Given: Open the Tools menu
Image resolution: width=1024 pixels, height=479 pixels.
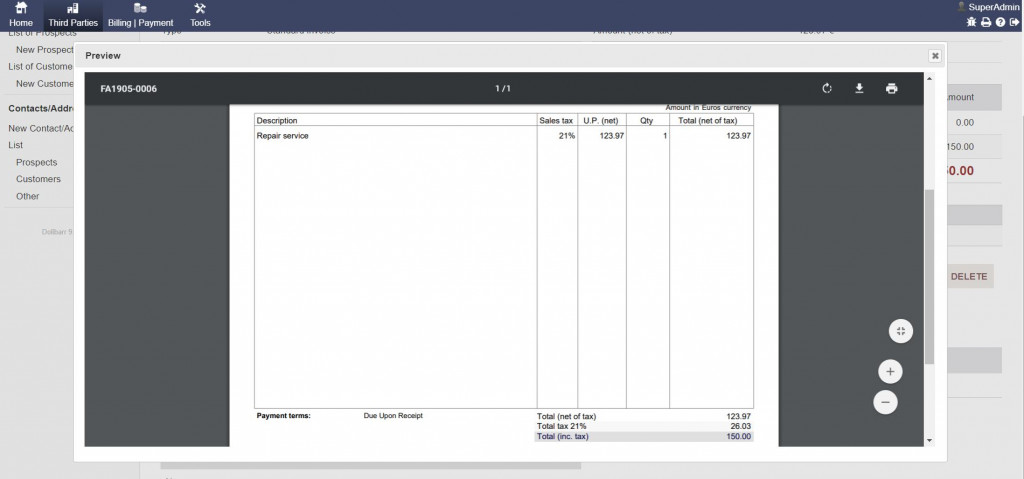Looking at the screenshot, I should 200,15.
